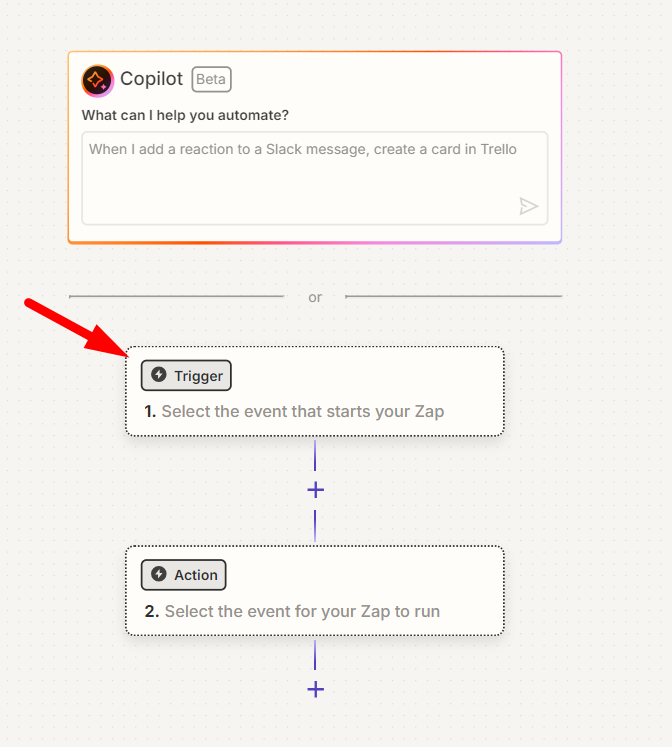
Task: Click the lightning bolt icon beside Trigger
Action: click(159, 375)
